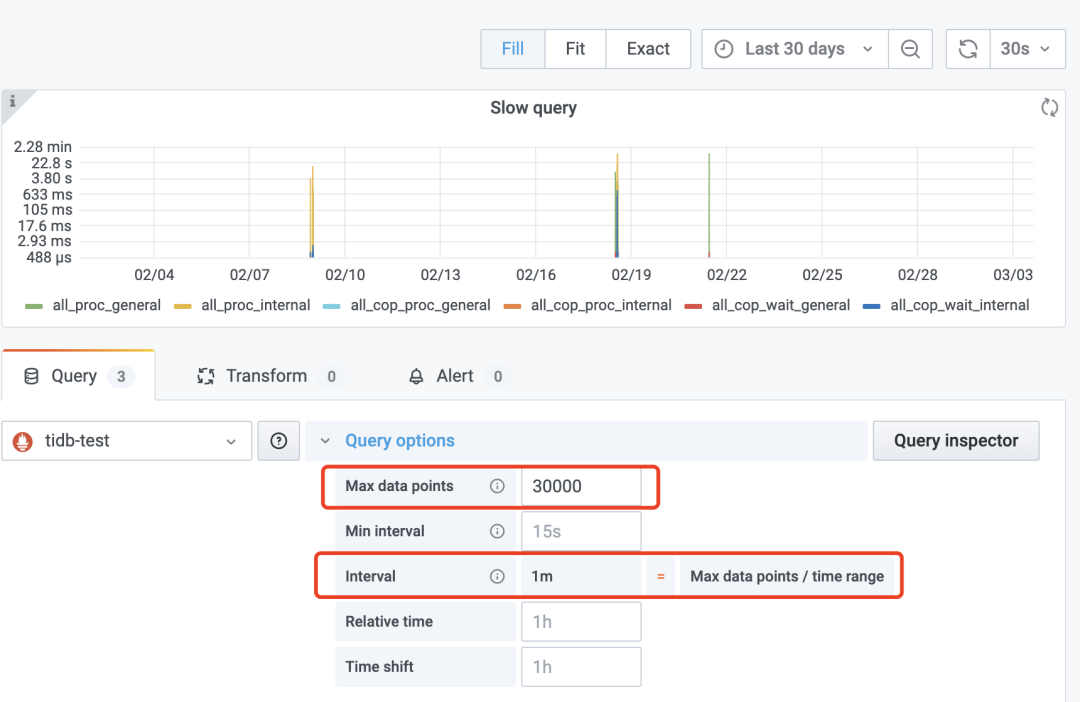Open the 30s refresh interval dropdown
The image size is (1080, 702).
(1025, 49)
